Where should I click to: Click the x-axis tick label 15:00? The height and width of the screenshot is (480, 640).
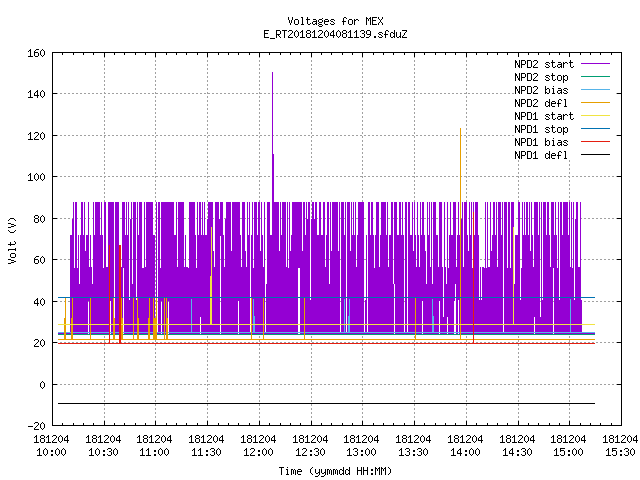point(568,453)
